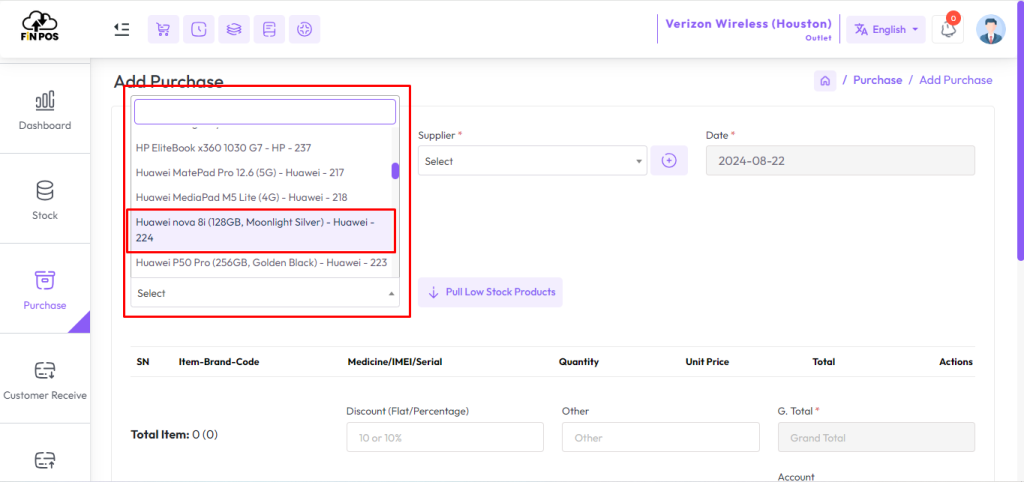The image size is (1024, 482).
Task: Open the user profile avatar
Action: pos(991,29)
